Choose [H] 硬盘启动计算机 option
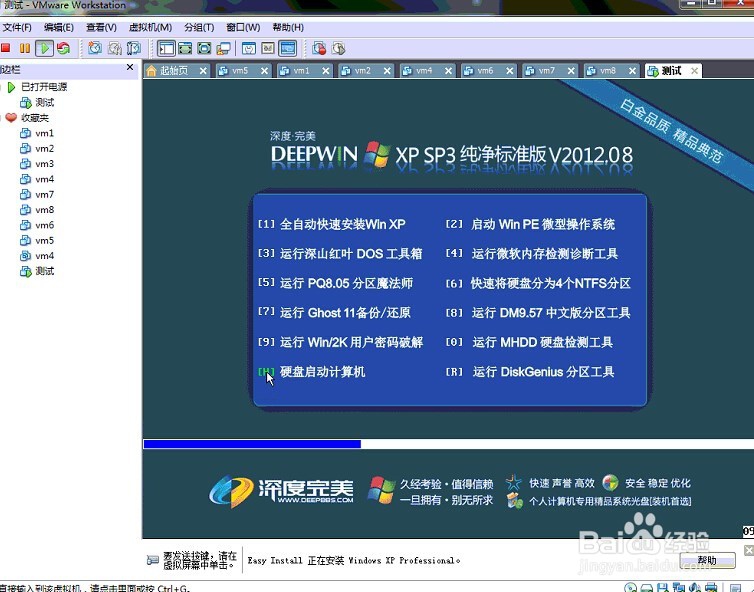This screenshot has width=754, height=592. [312, 372]
